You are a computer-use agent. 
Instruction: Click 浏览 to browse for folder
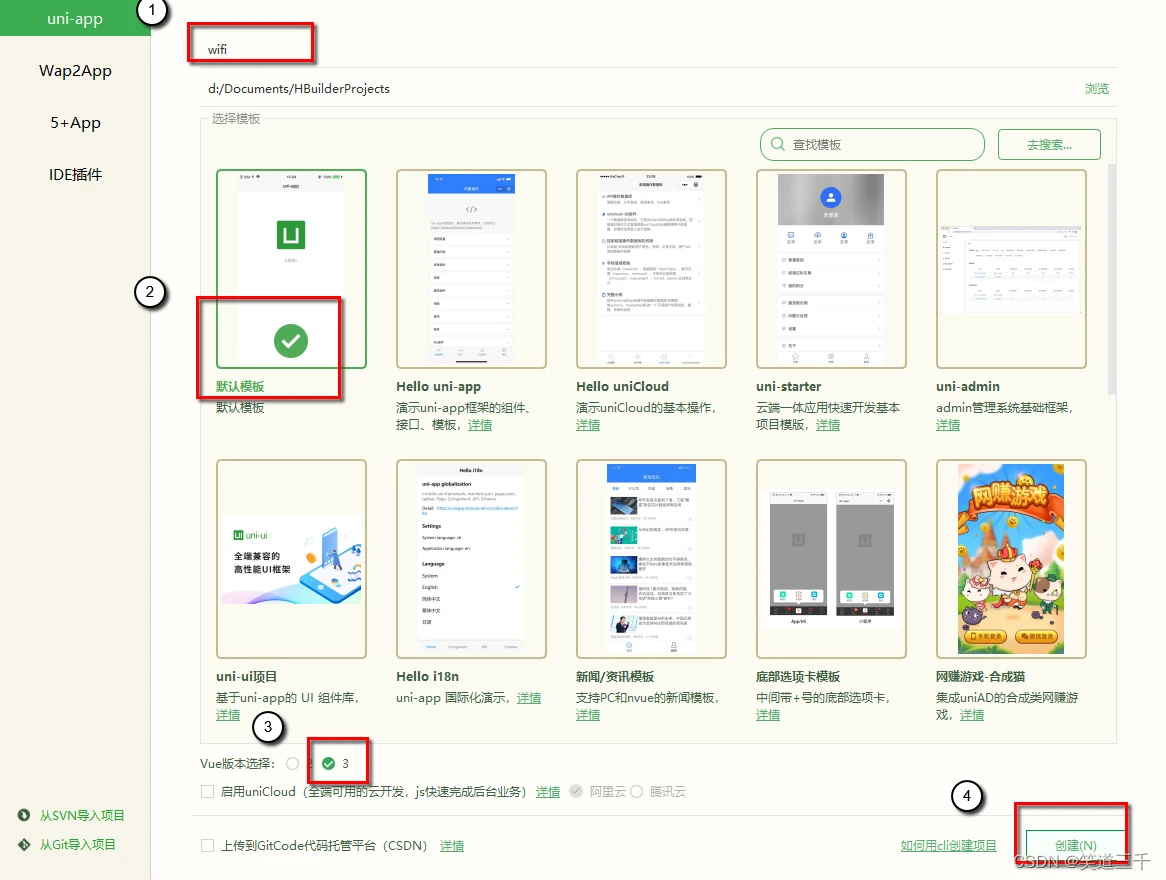click(1096, 89)
